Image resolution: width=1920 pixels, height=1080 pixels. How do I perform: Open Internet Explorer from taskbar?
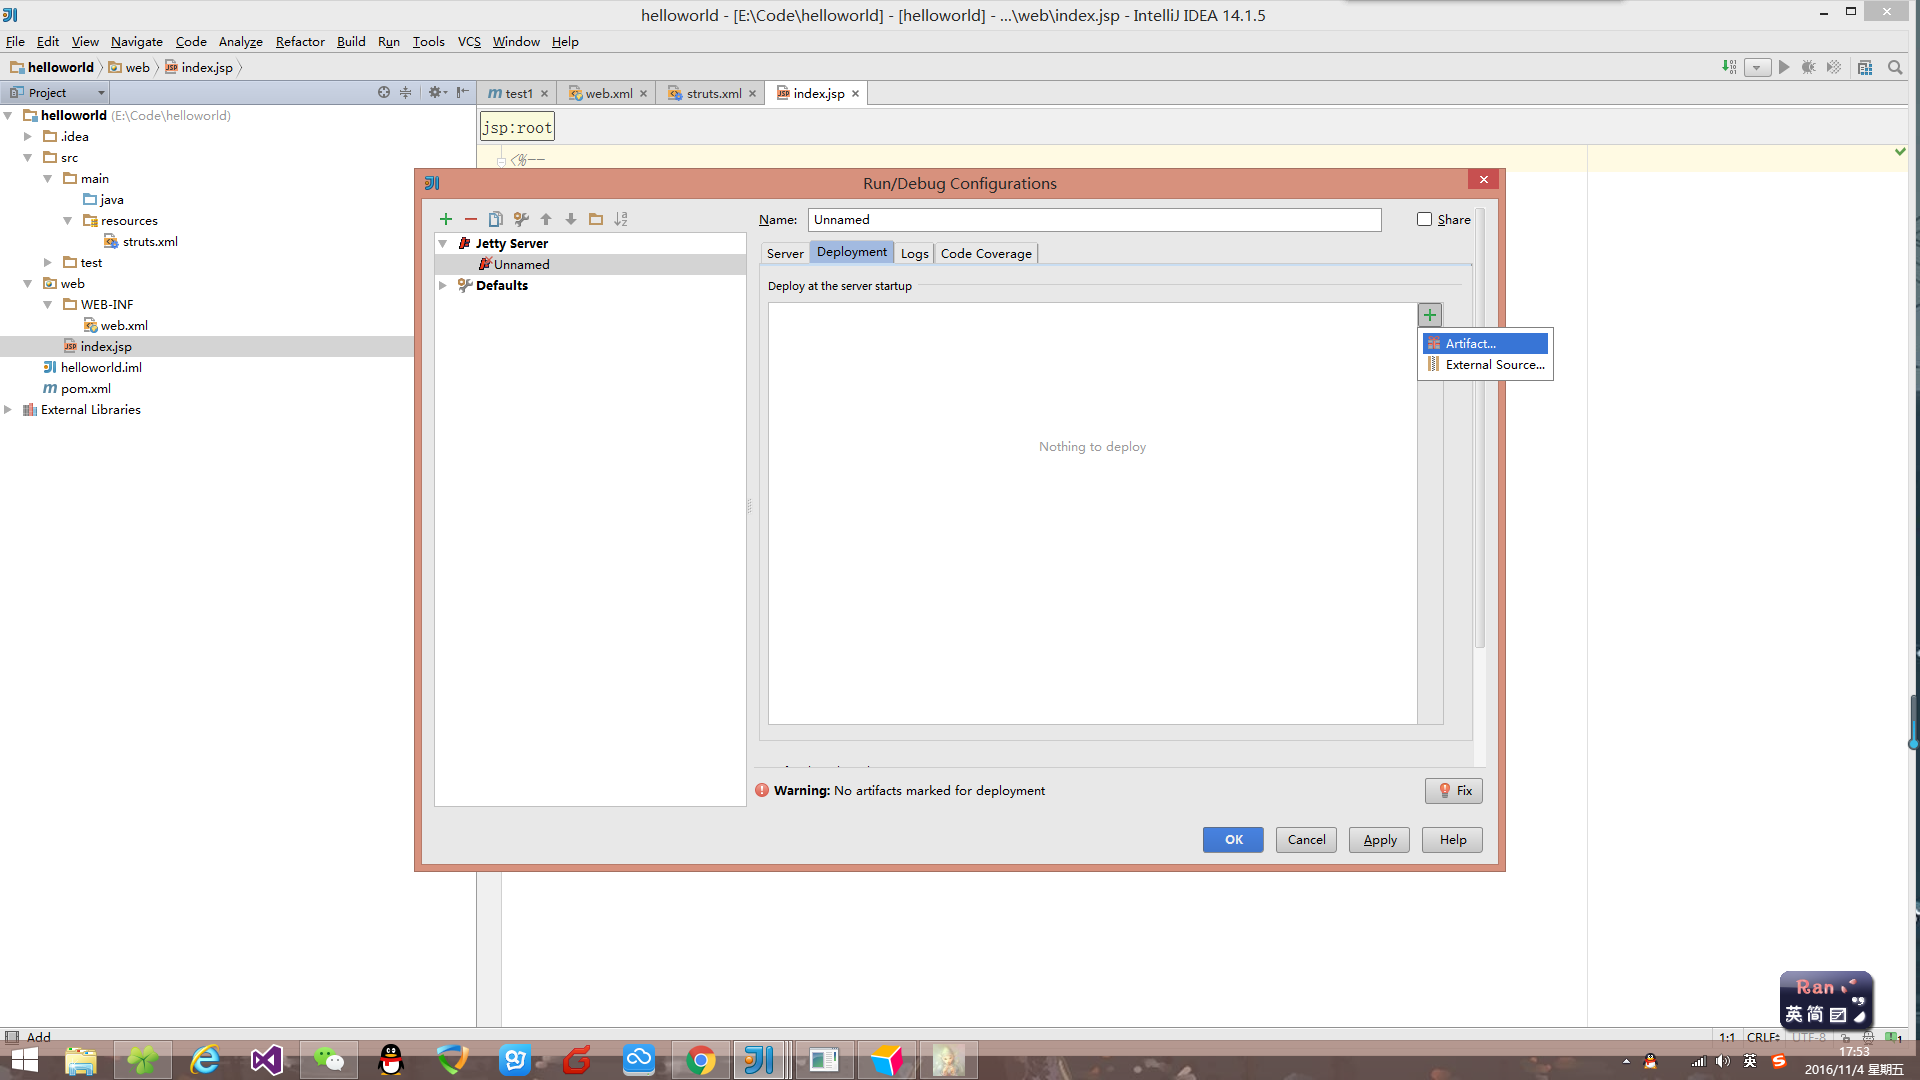pyautogui.click(x=205, y=1060)
